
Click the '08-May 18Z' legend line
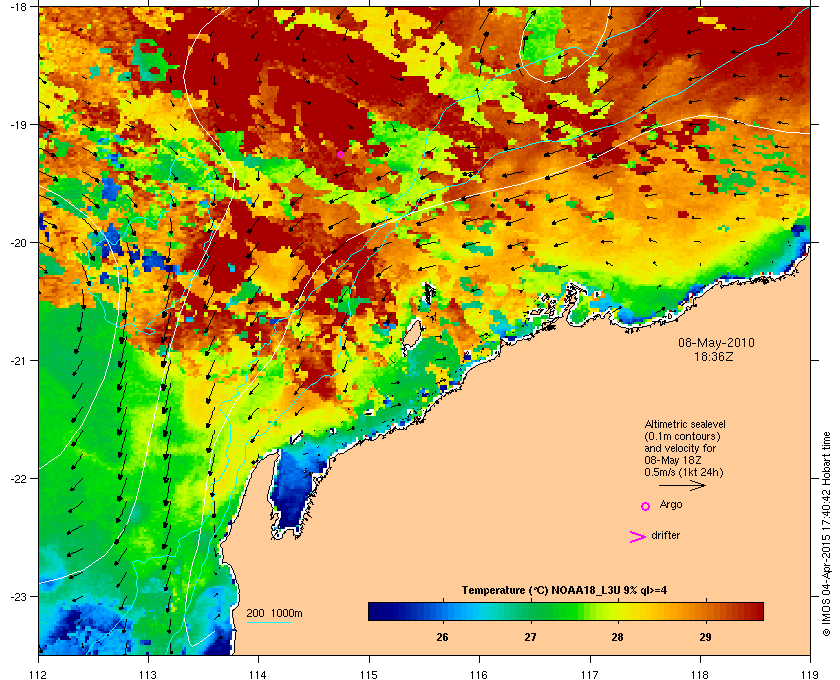point(673,460)
